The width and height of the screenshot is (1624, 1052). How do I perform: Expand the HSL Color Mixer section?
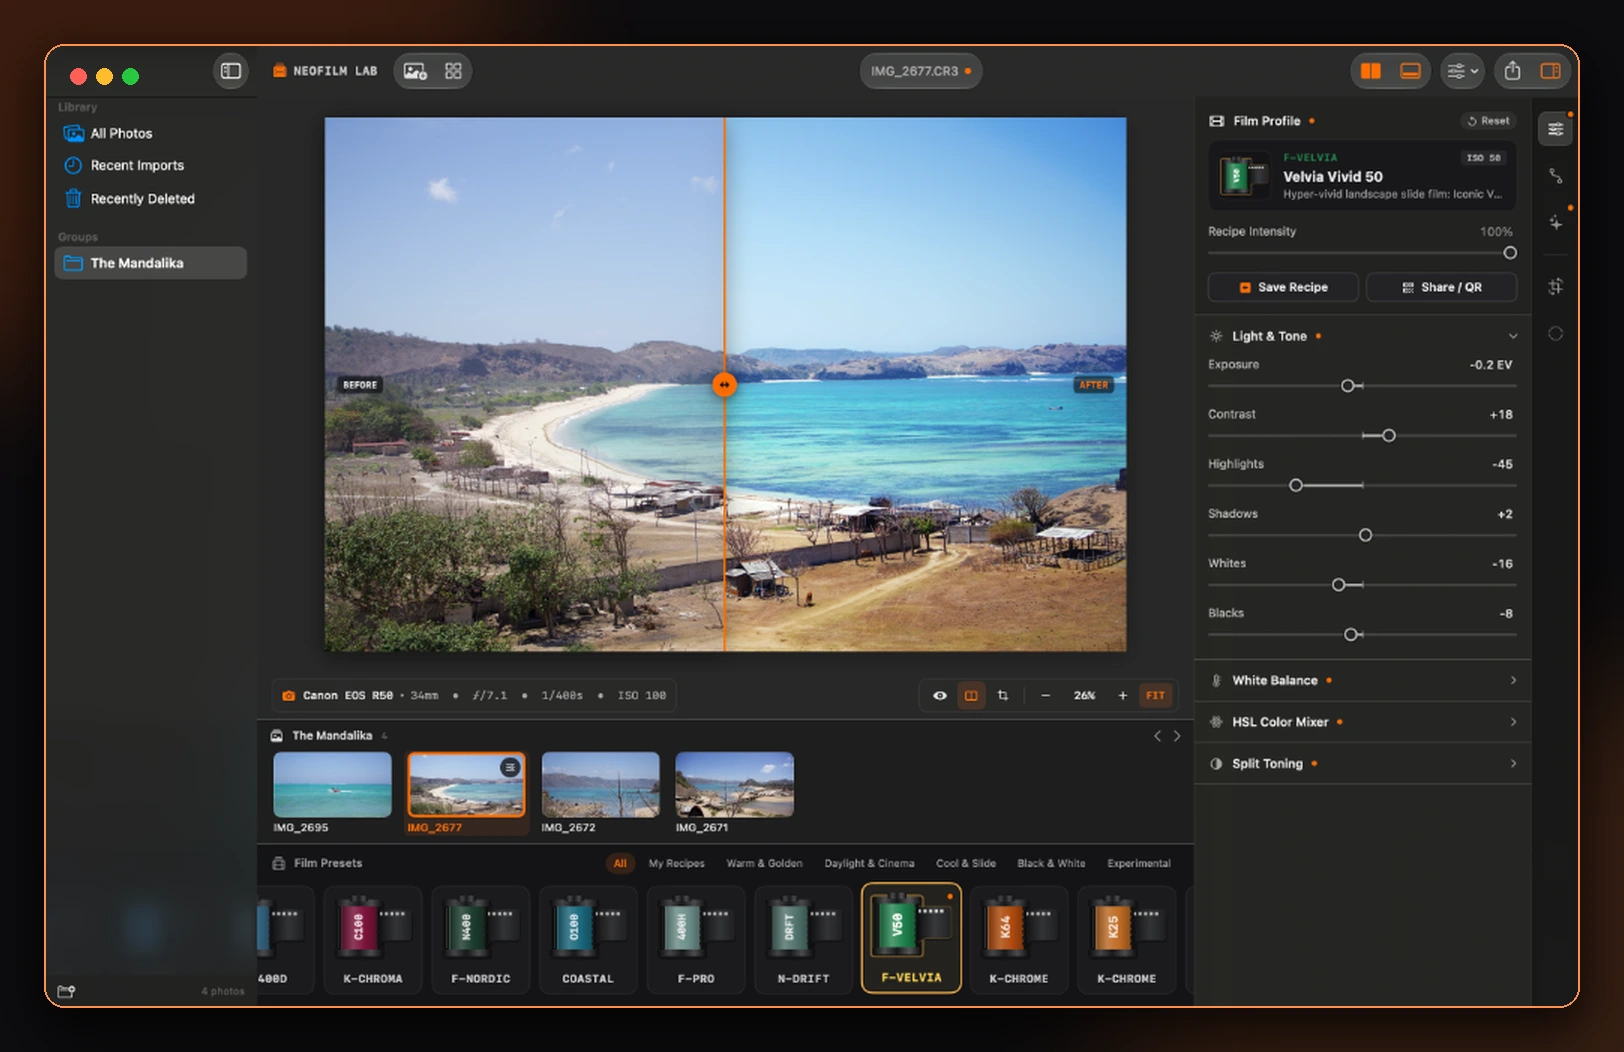1362,722
